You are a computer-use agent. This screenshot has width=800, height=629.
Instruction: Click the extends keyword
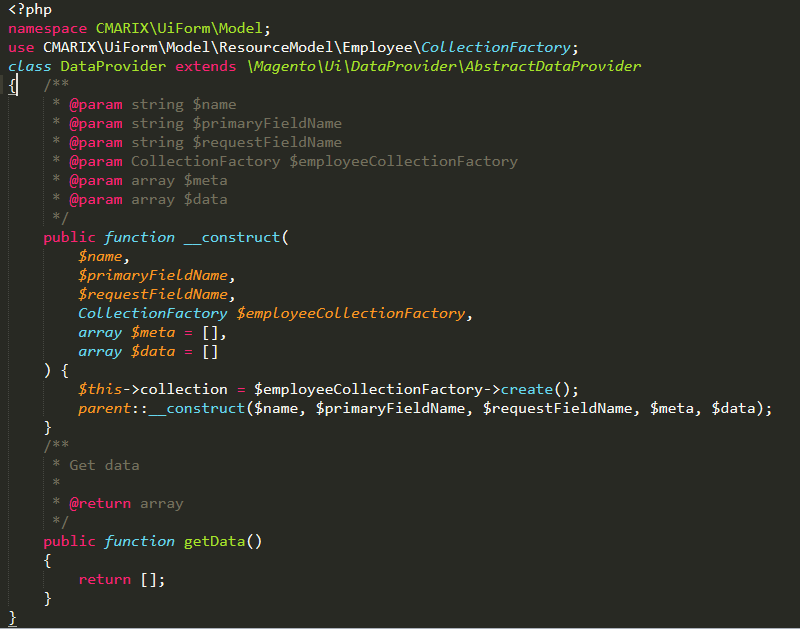pos(205,66)
